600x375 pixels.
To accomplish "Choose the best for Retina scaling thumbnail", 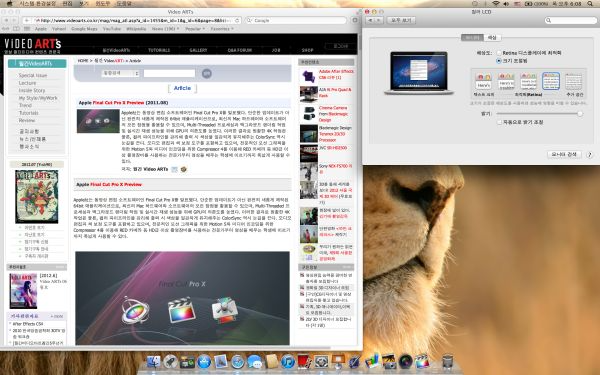I will 528,82.
